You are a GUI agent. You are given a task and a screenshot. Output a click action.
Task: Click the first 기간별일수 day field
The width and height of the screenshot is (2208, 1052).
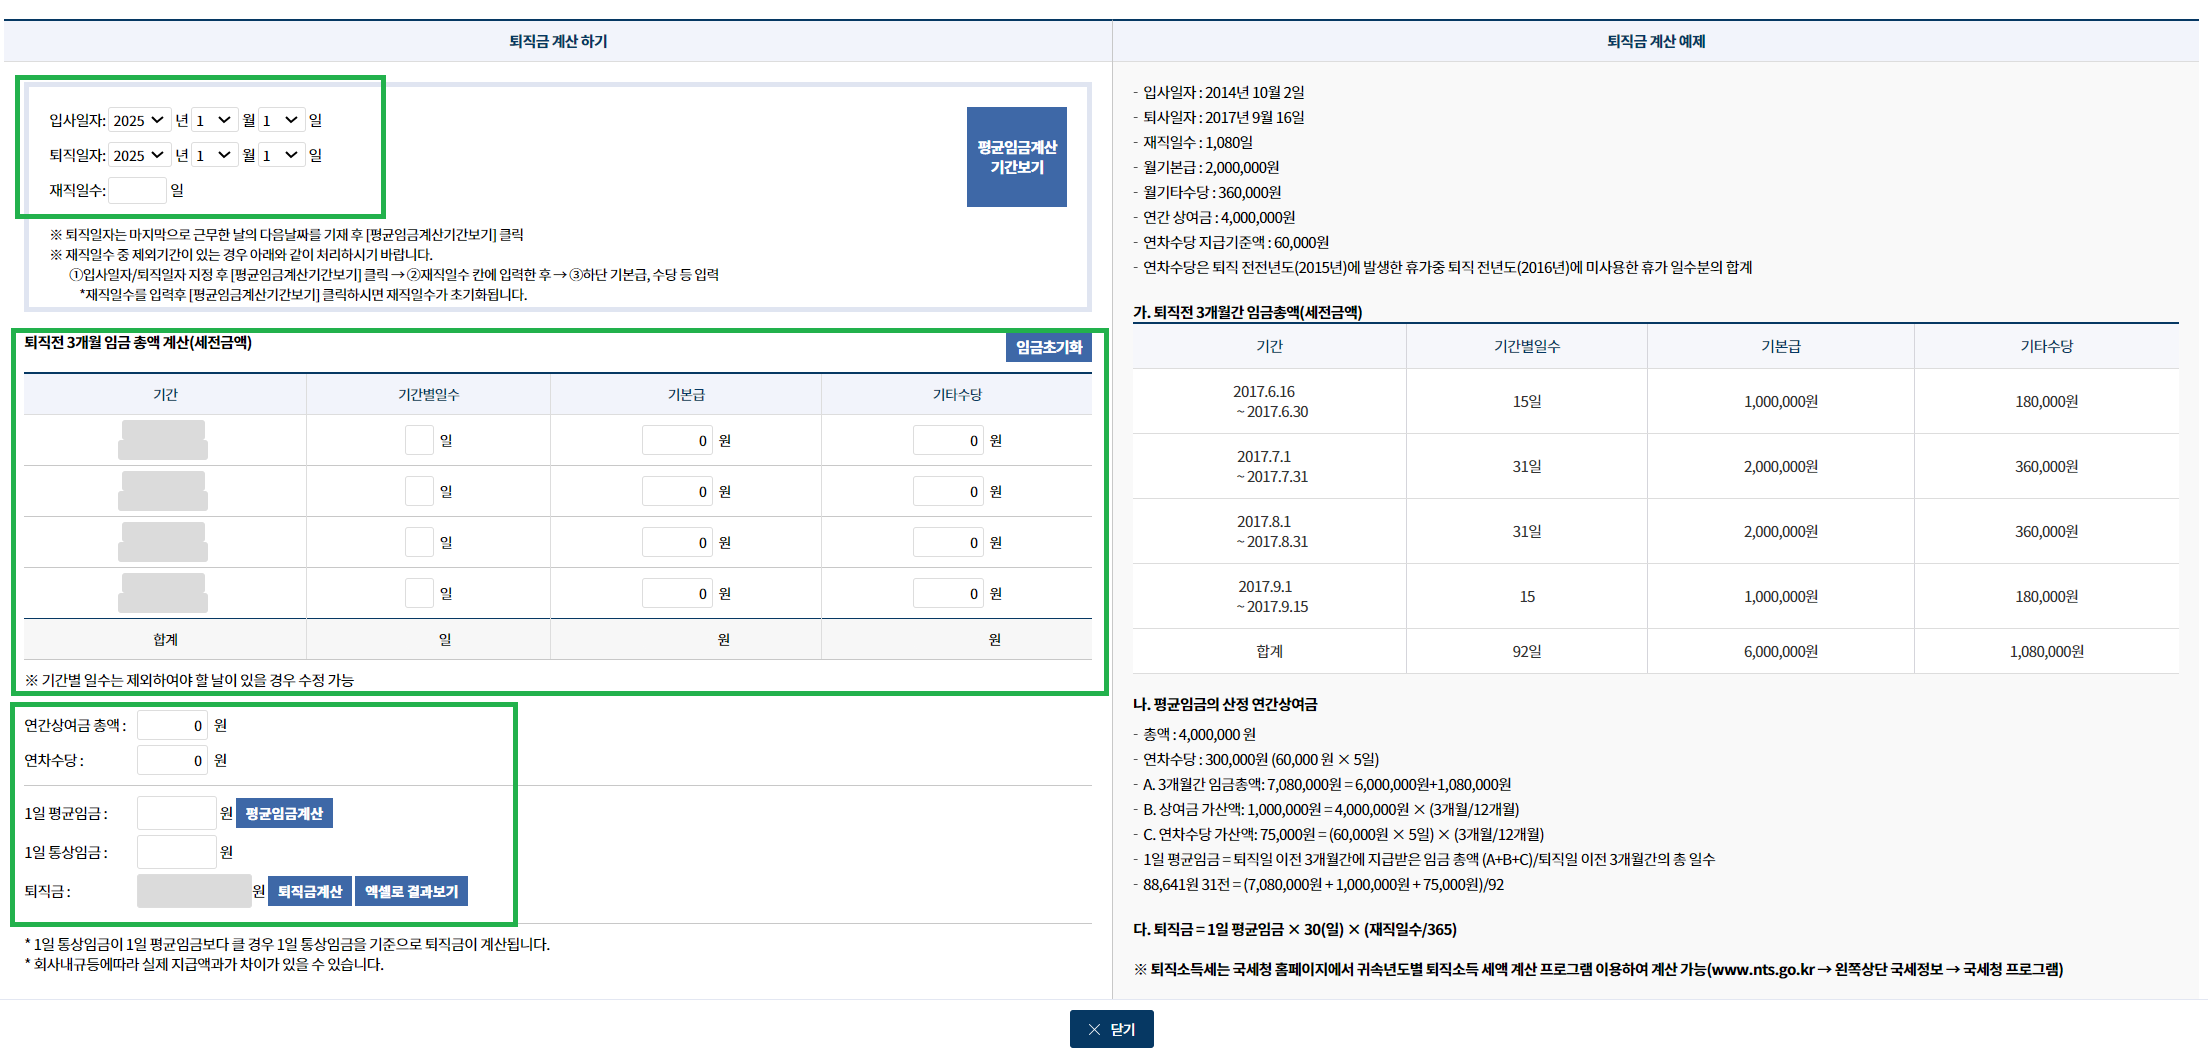tap(419, 439)
